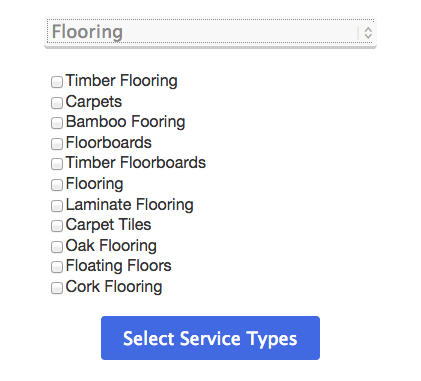Enable the Oak Flooring checkbox
Viewport: 421px width, 381px height.
(x=57, y=247)
